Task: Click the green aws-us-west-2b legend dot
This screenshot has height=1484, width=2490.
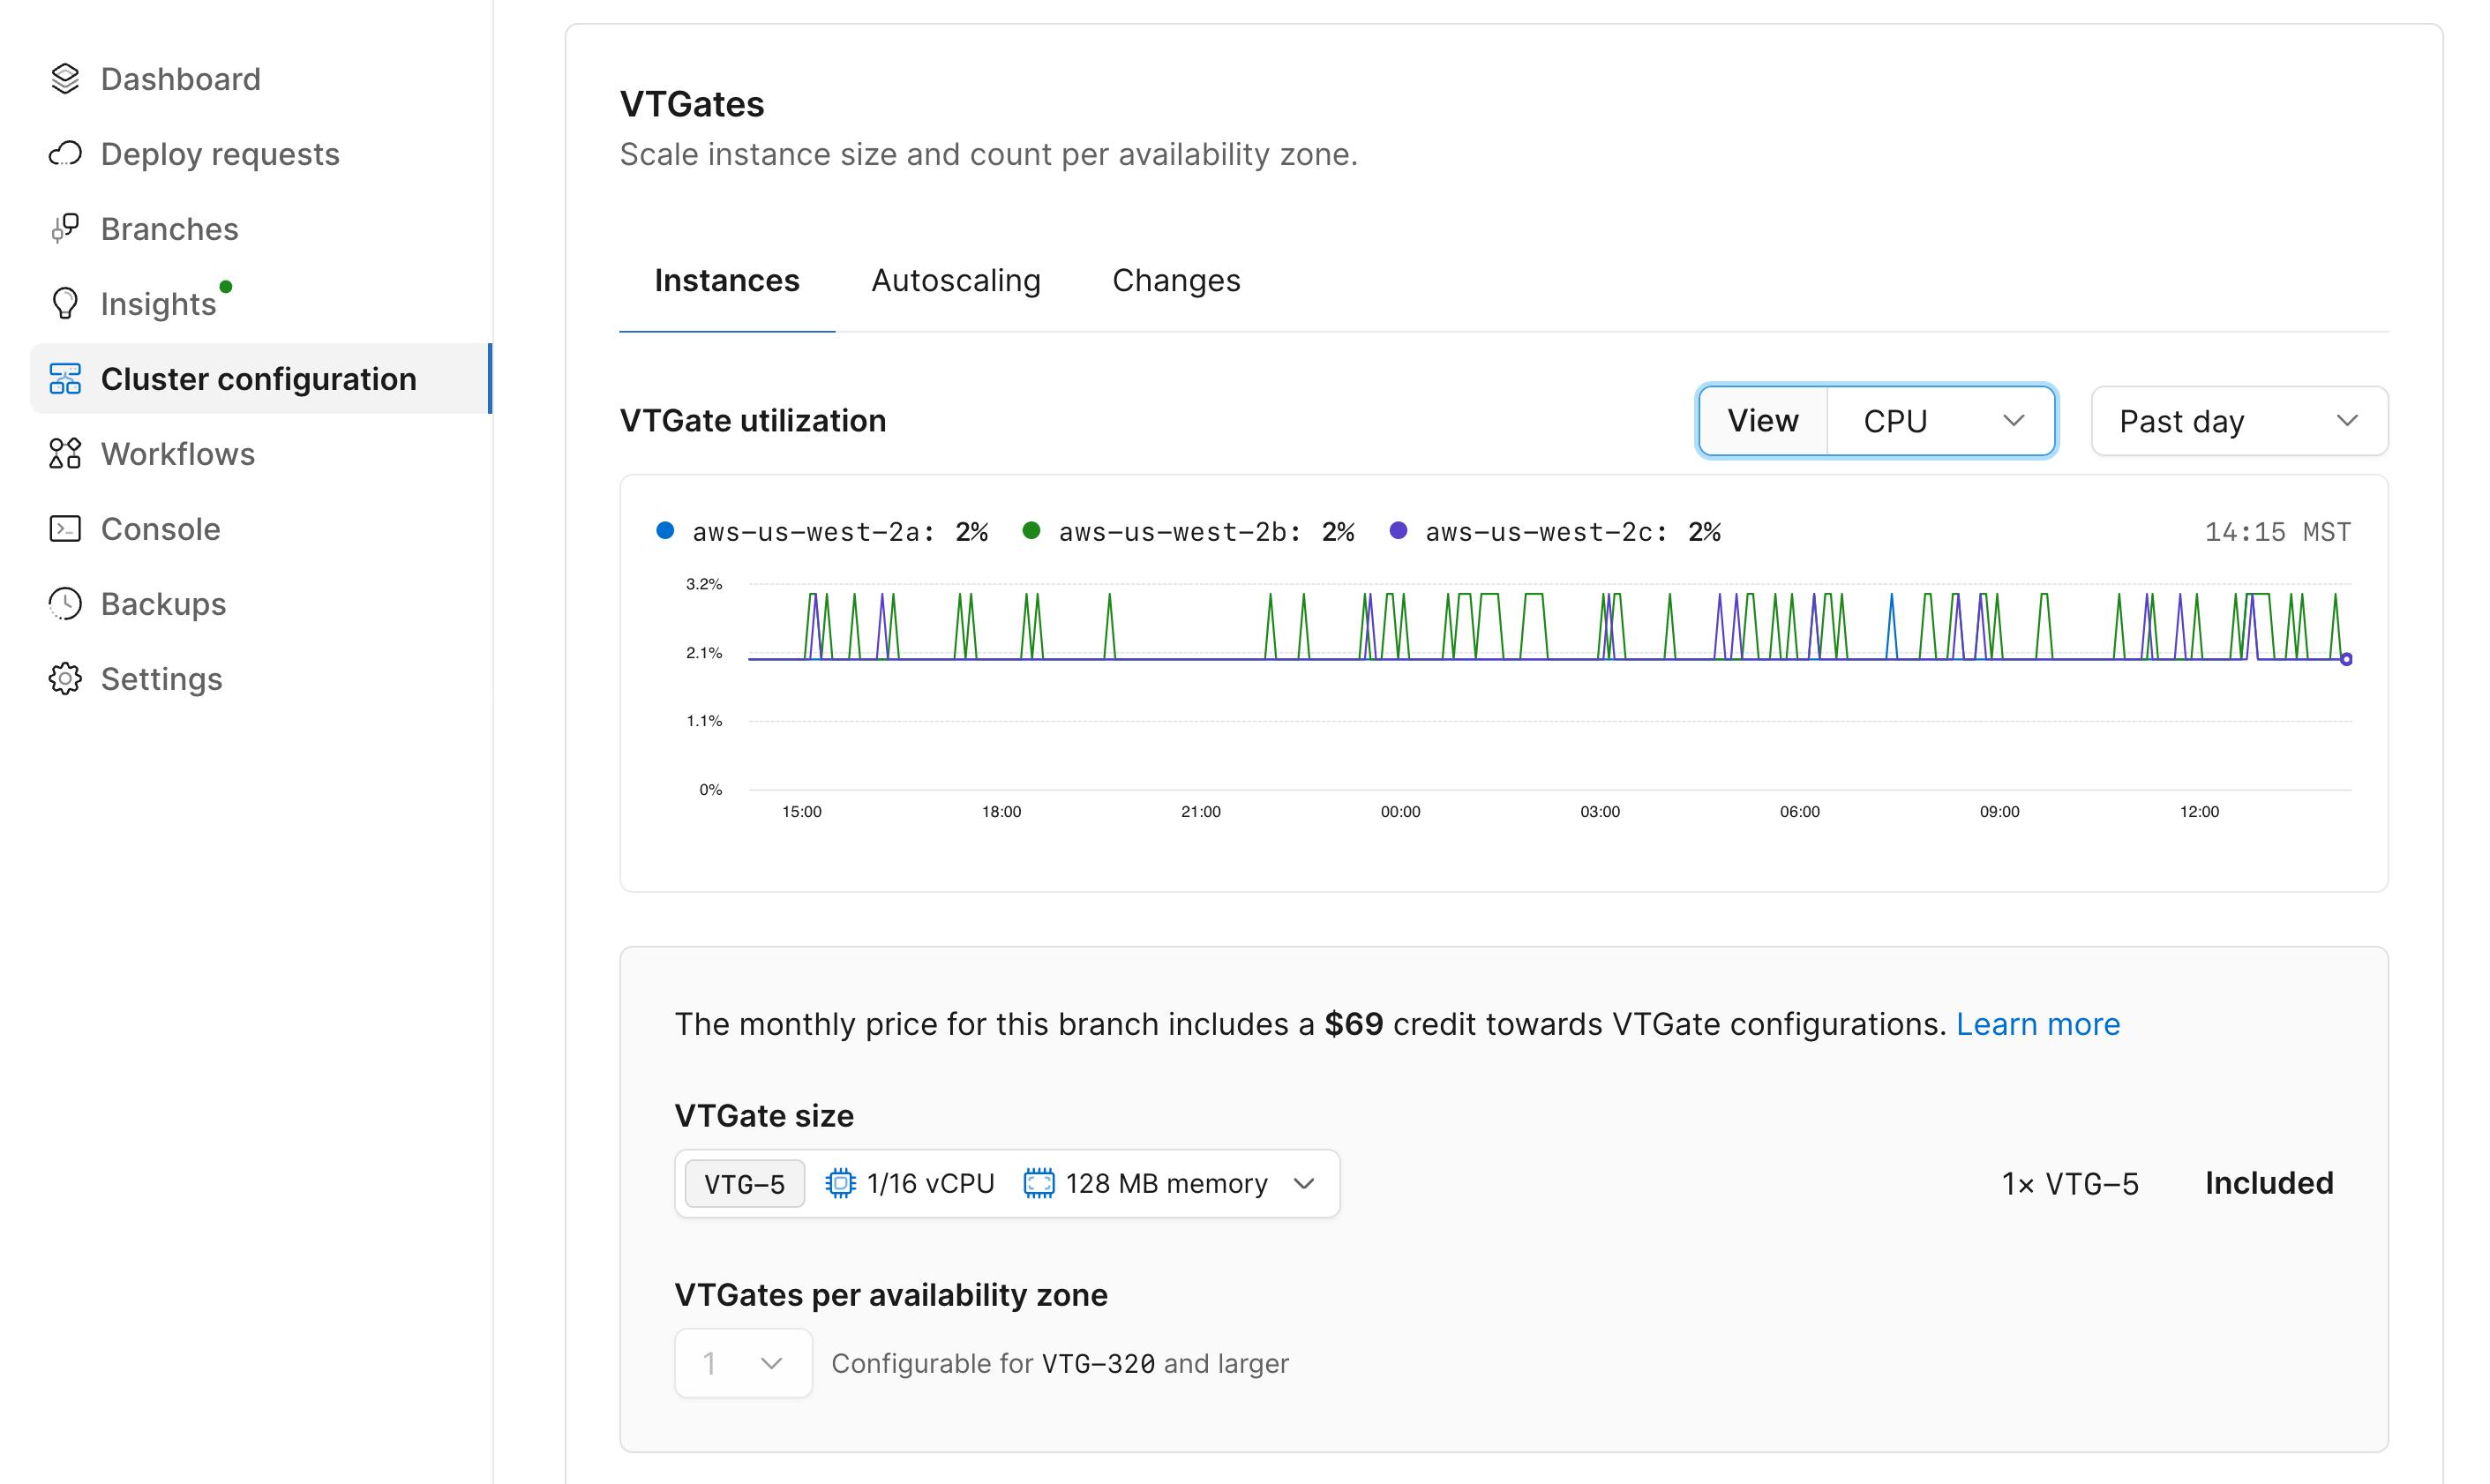Action: [x=1031, y=531]
